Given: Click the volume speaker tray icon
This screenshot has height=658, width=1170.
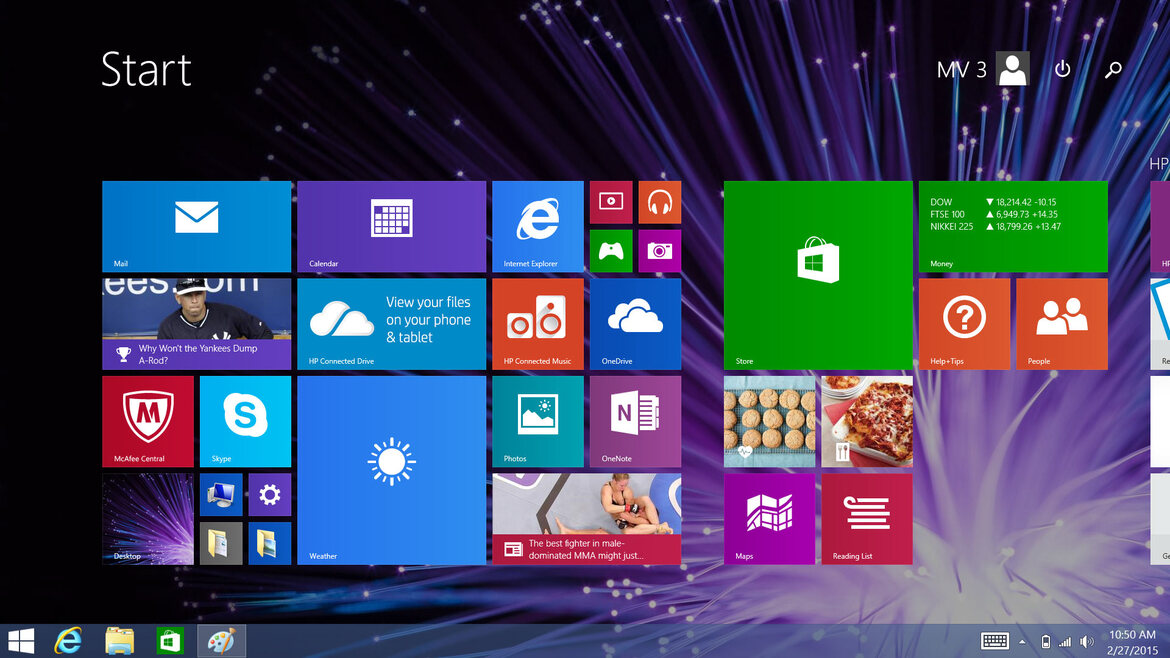Looking at the screenshot, I should (x=1087, y=642).
